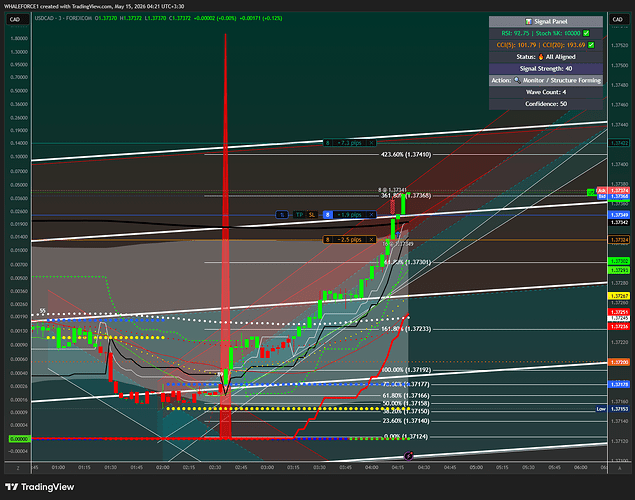Click the 03:00 time axis label
635x500 pixels.
pos(267,467)
